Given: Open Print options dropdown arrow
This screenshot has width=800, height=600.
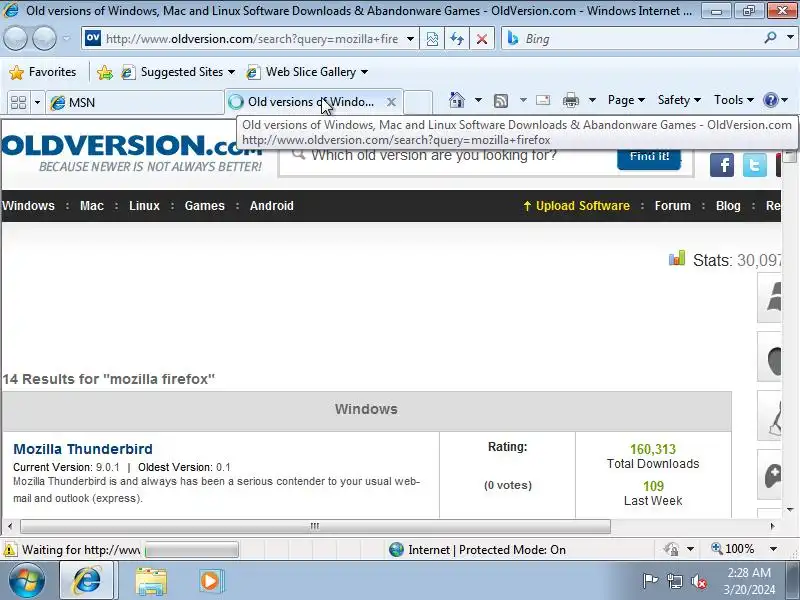Looking at the screenshot, I should (x=592, y=100).
